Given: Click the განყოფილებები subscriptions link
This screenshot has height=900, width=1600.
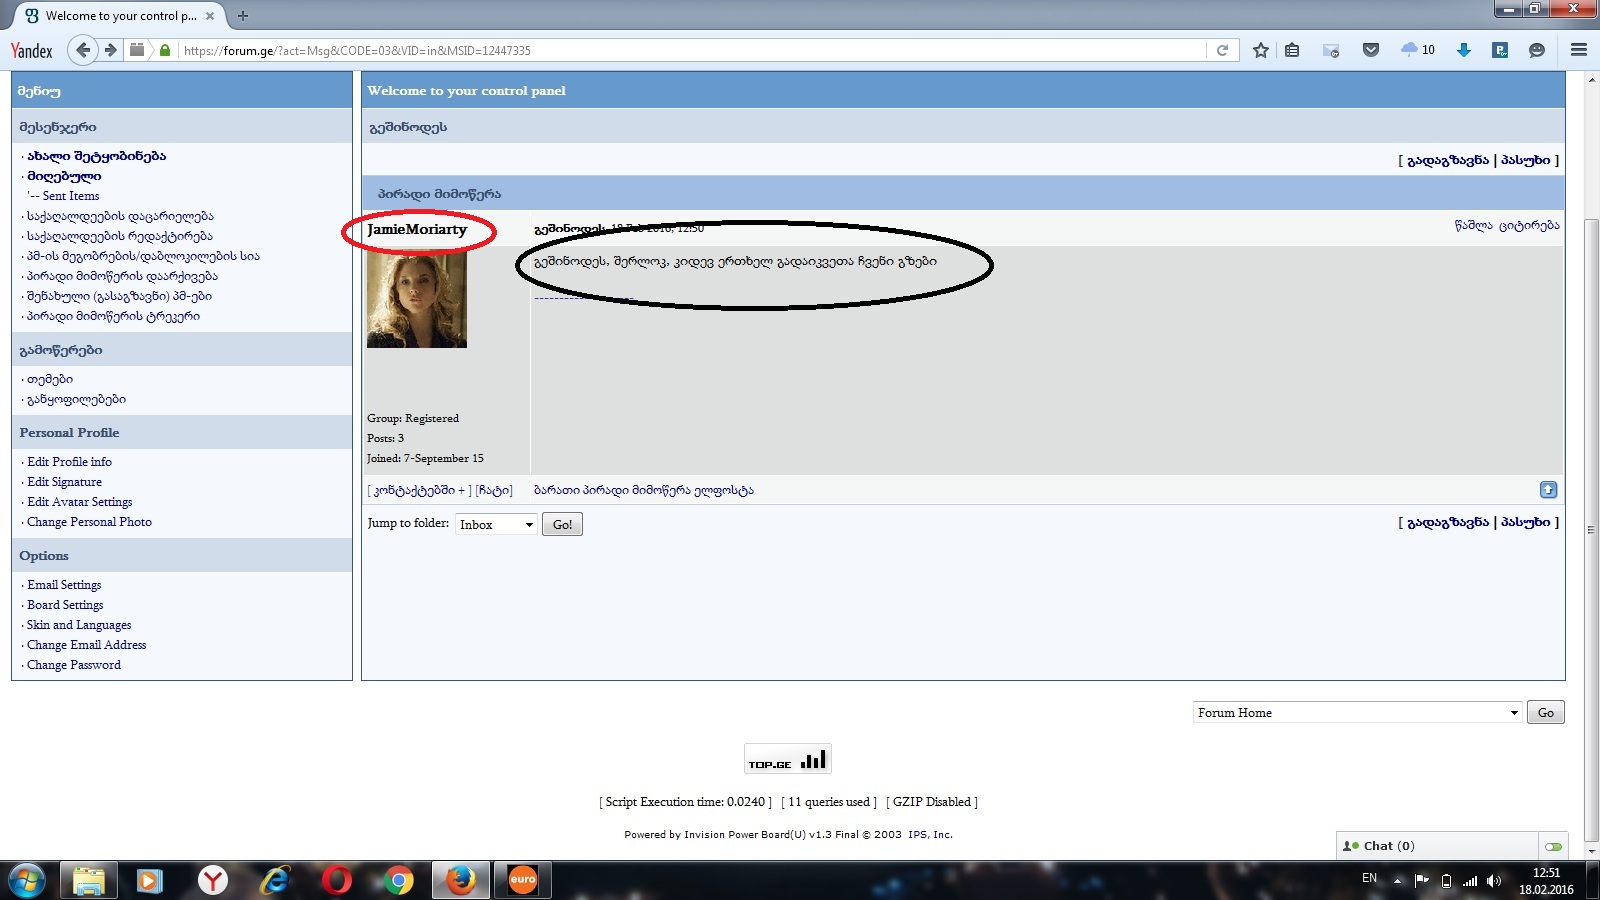Looking at the screenshot, I should tap(77, 399).
